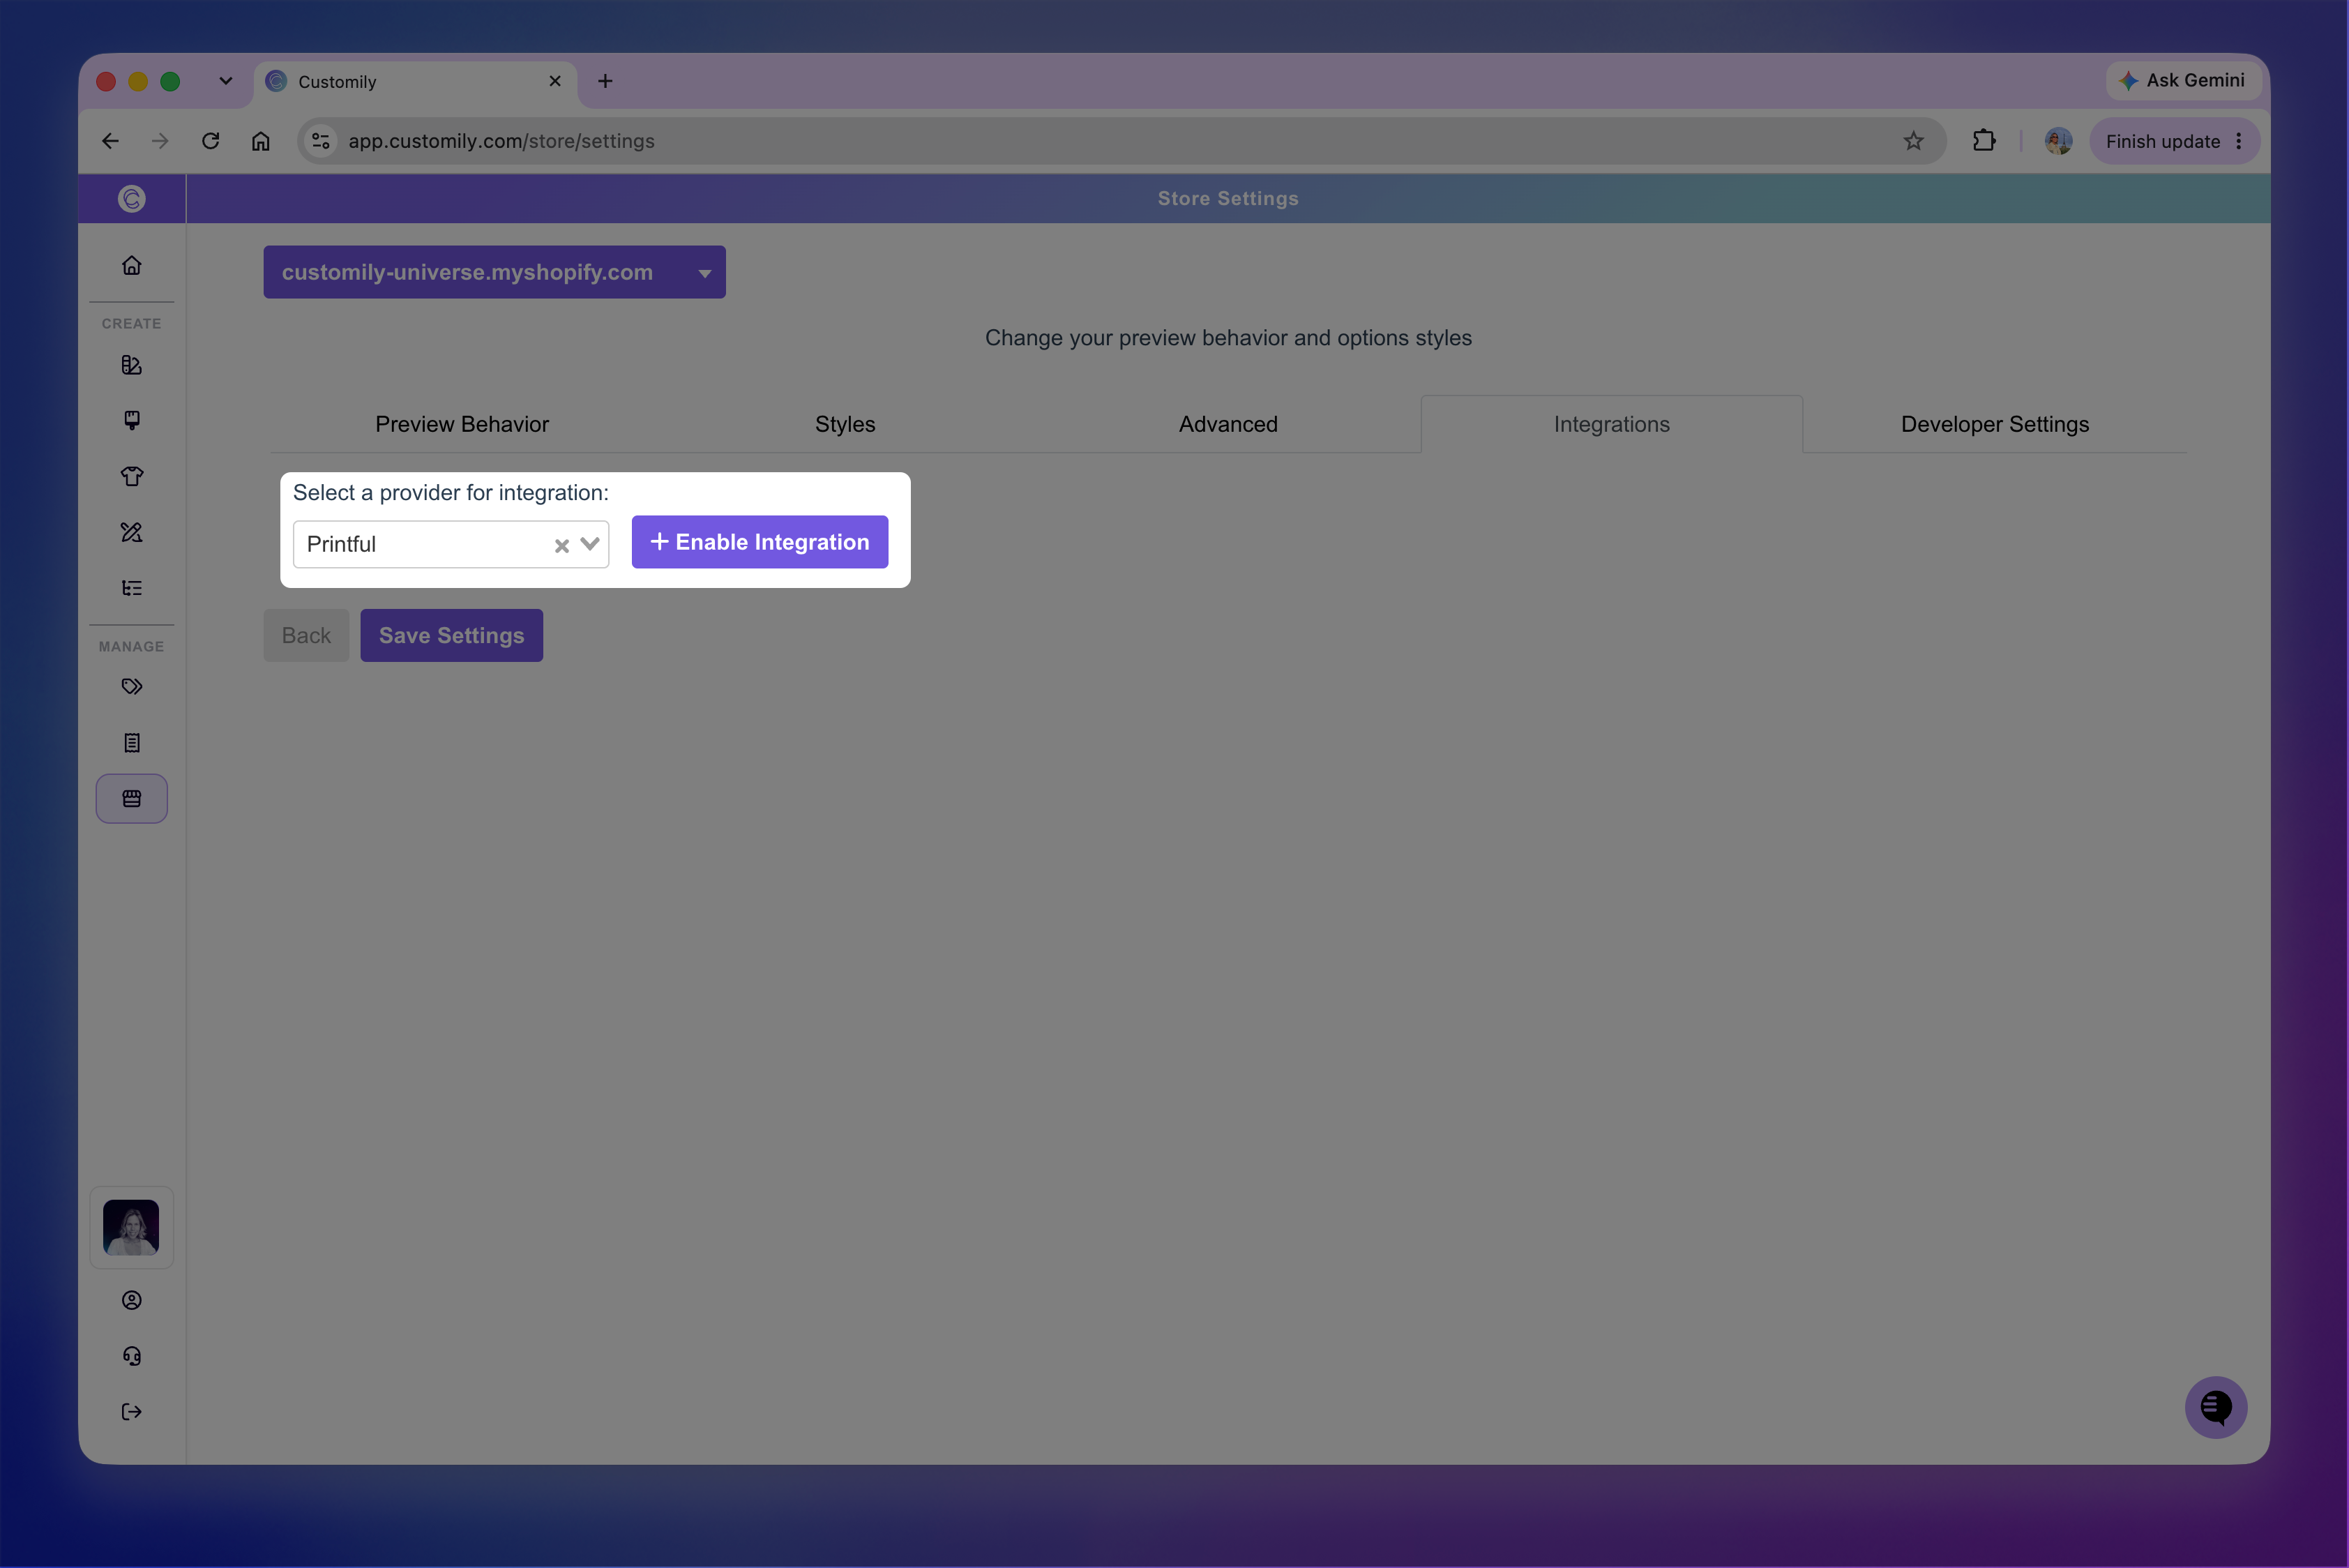Select the highlighted store settings icon
The height and width of the screenshot is (1568, 2349).
click(131, 799)
